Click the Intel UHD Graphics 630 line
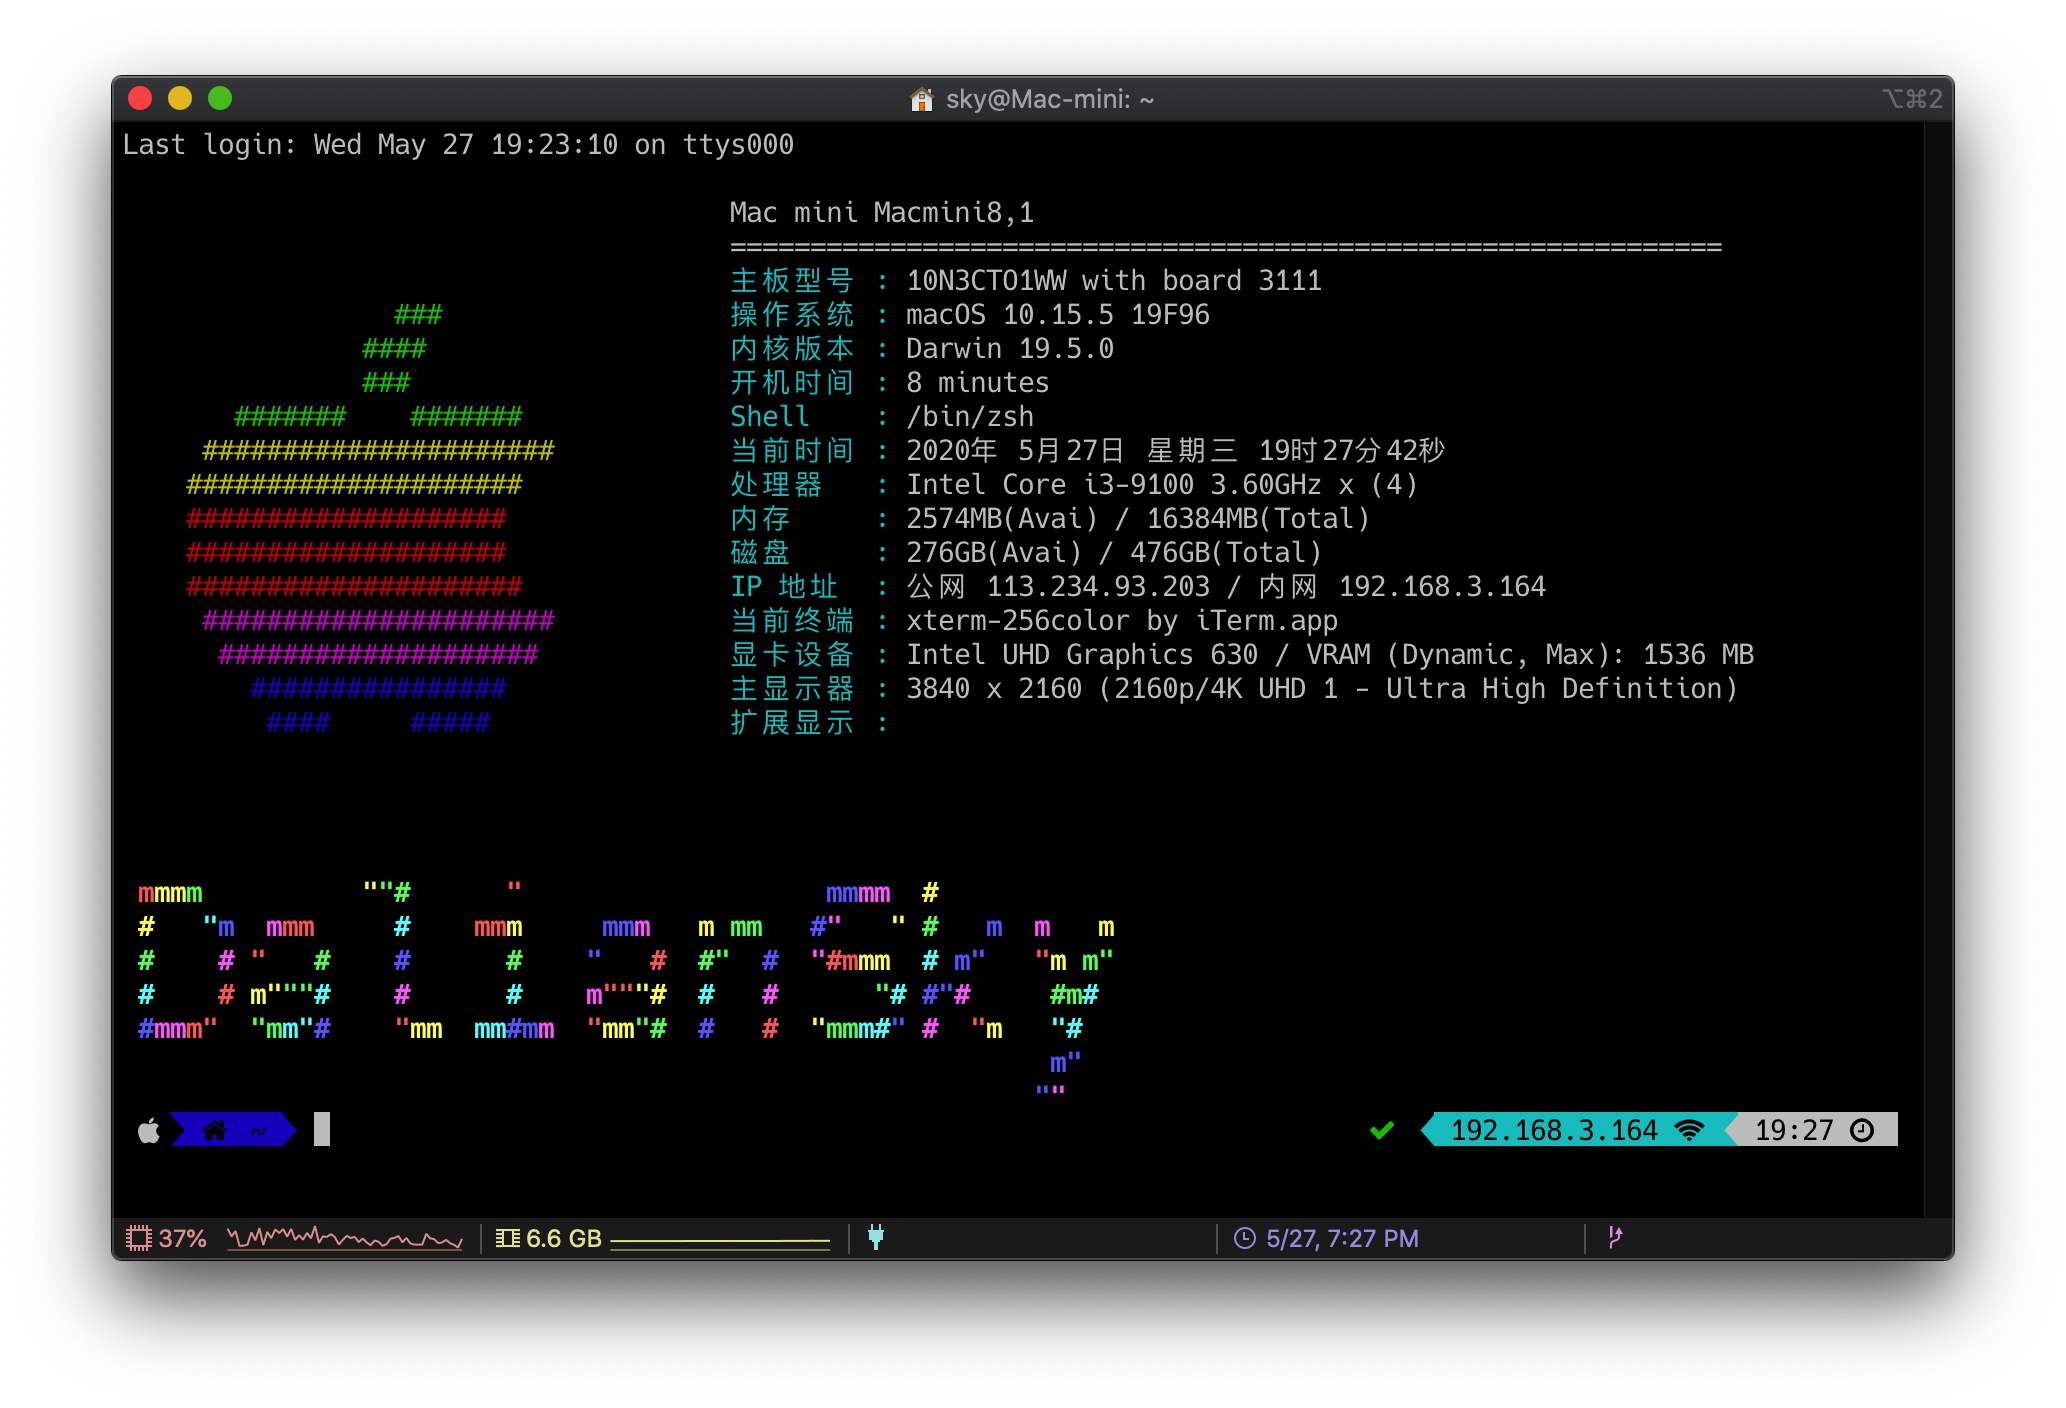 point(1330,655)
